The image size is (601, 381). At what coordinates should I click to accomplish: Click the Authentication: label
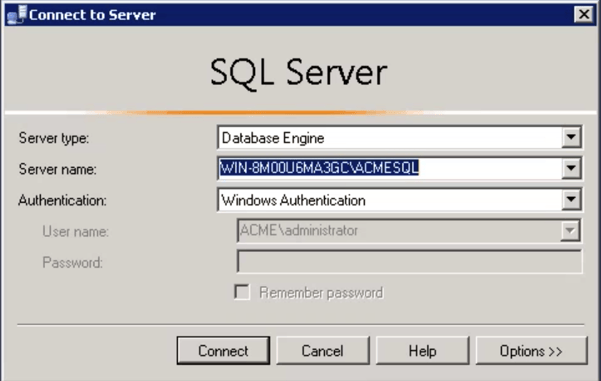pos(62,200)
